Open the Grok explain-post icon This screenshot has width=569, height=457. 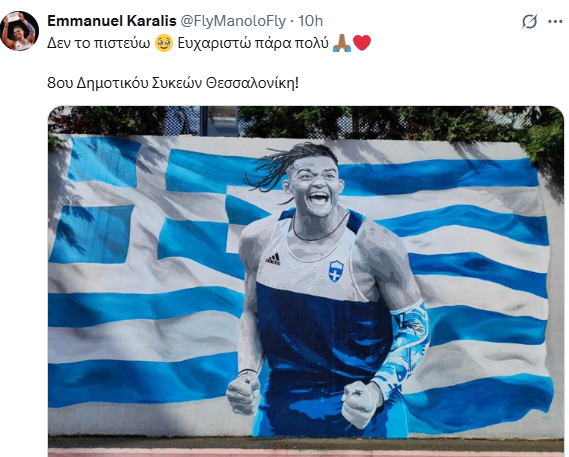pyautogui.click(x=529, y=22)
